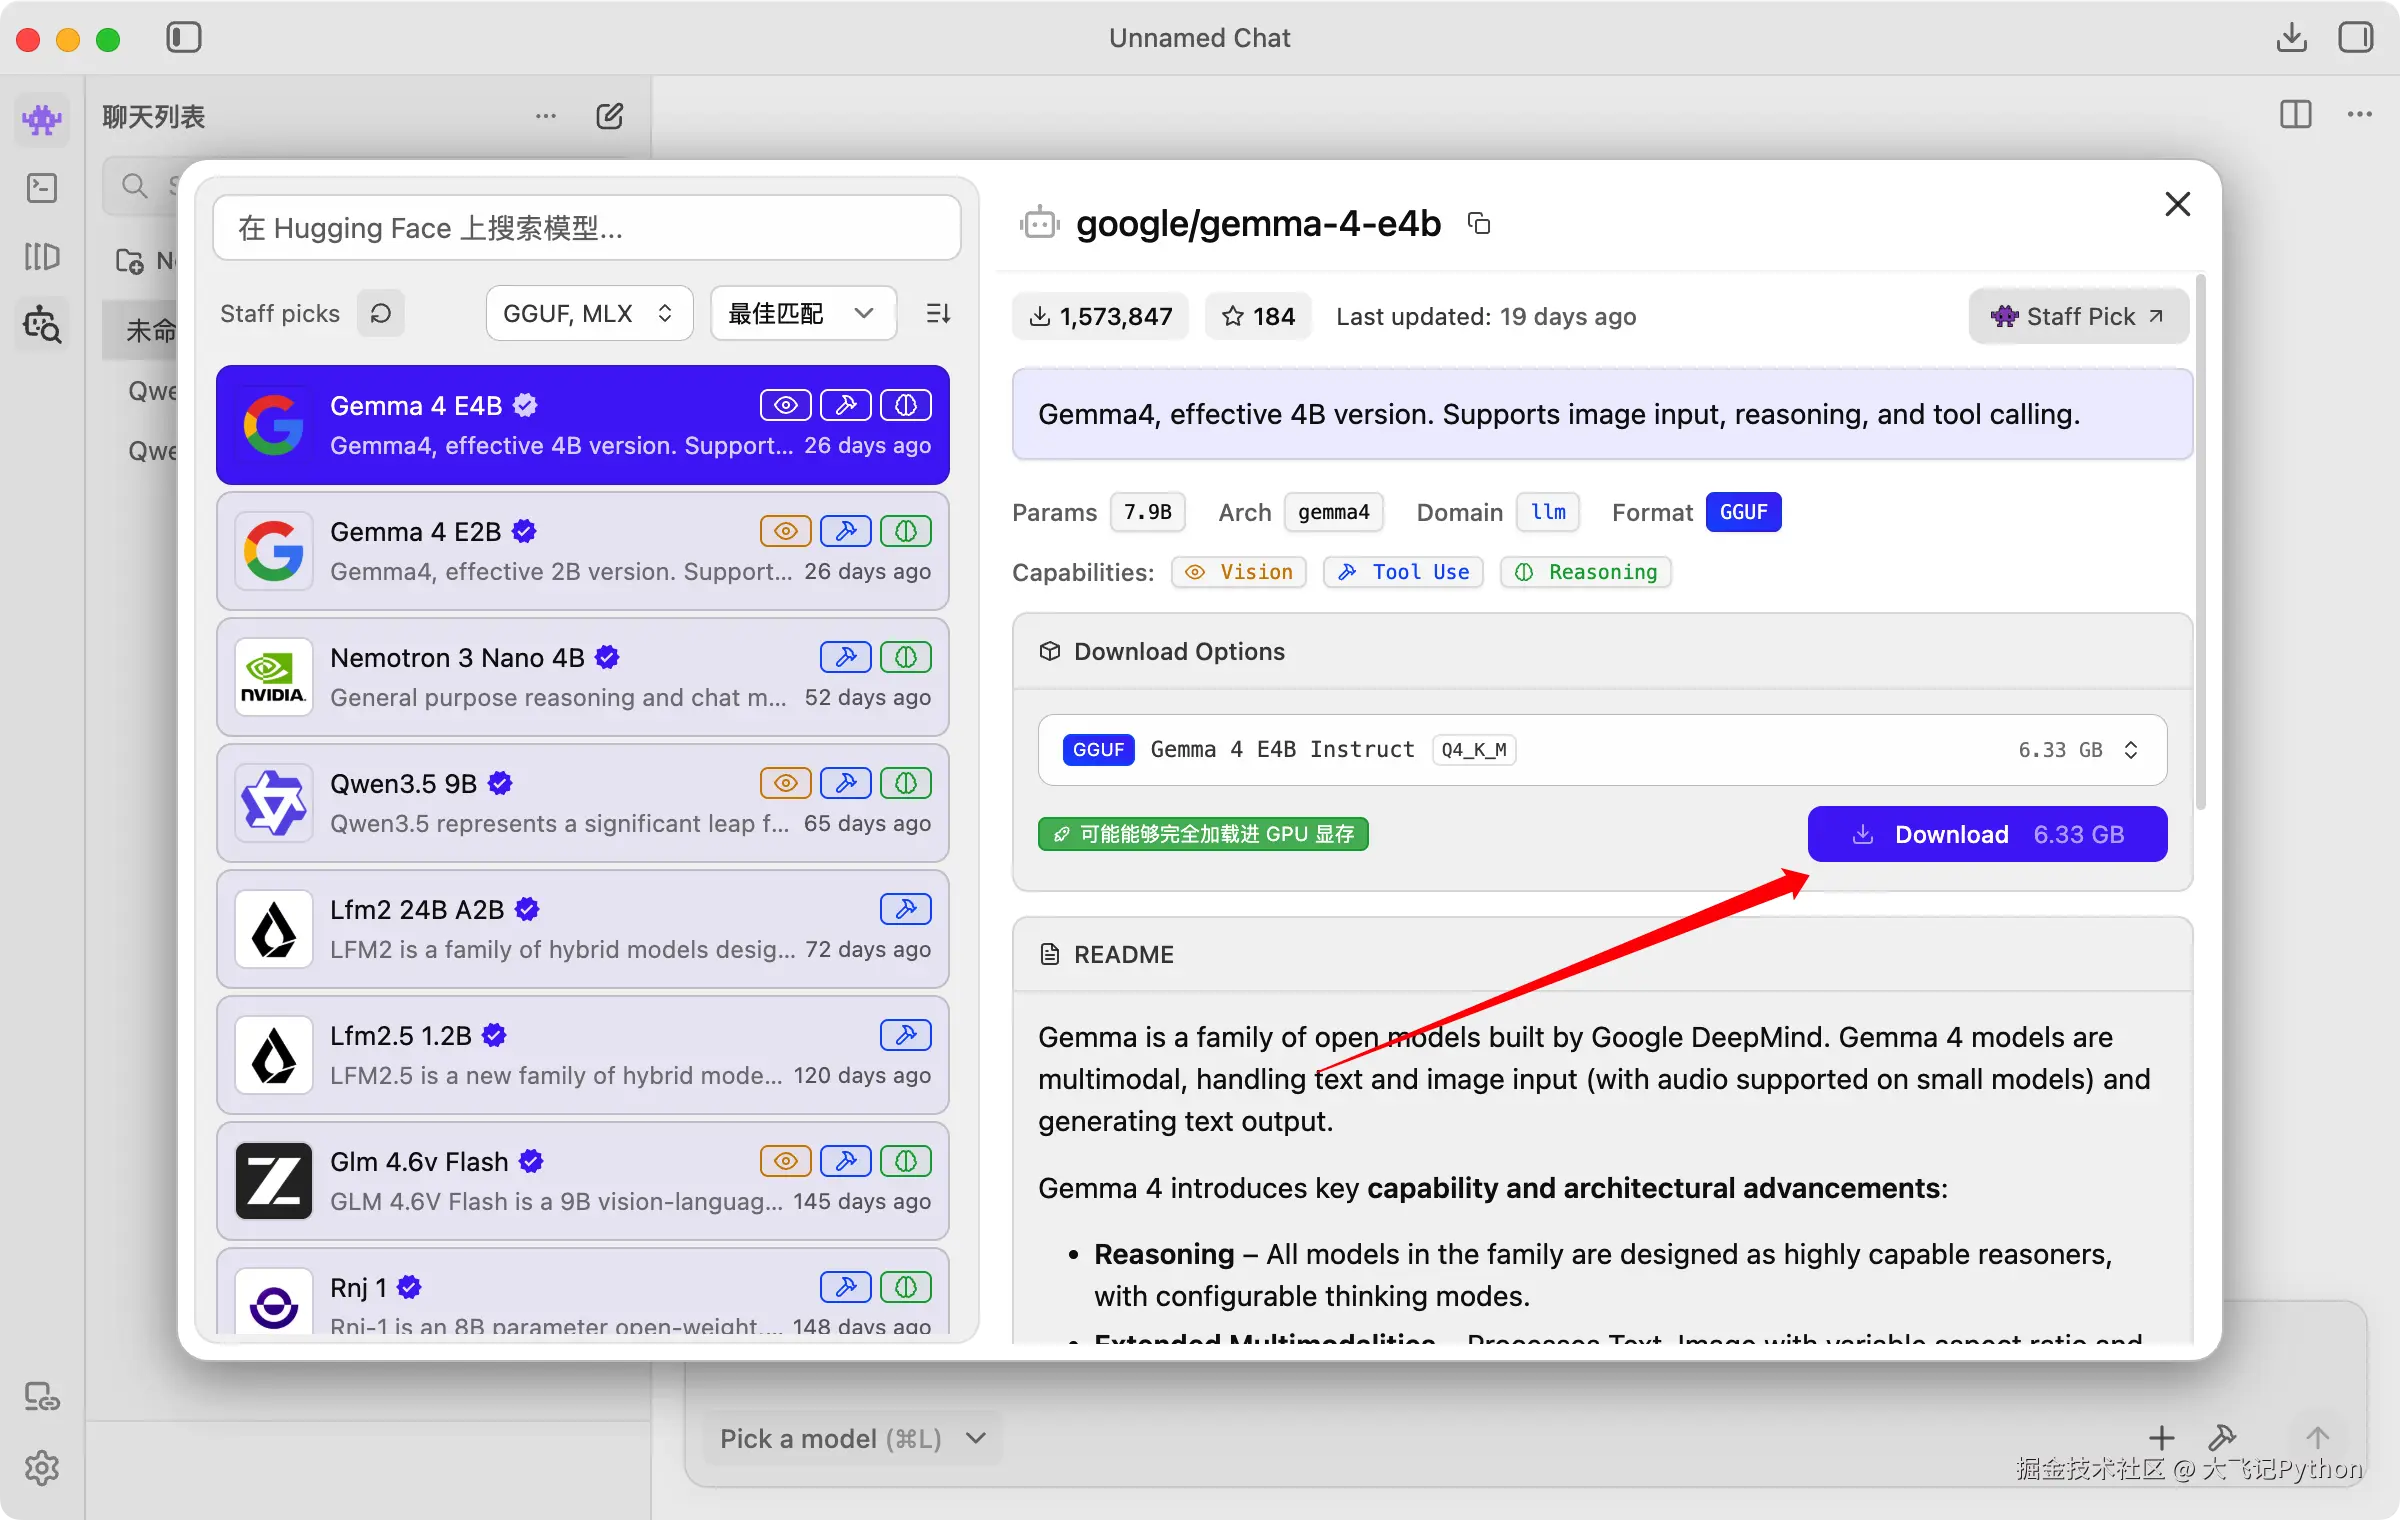Click the 1,573,847 downloads count
The height and width of the screenshot is (1520, 2400).
pyautogui.click(x=1100, y=317)
